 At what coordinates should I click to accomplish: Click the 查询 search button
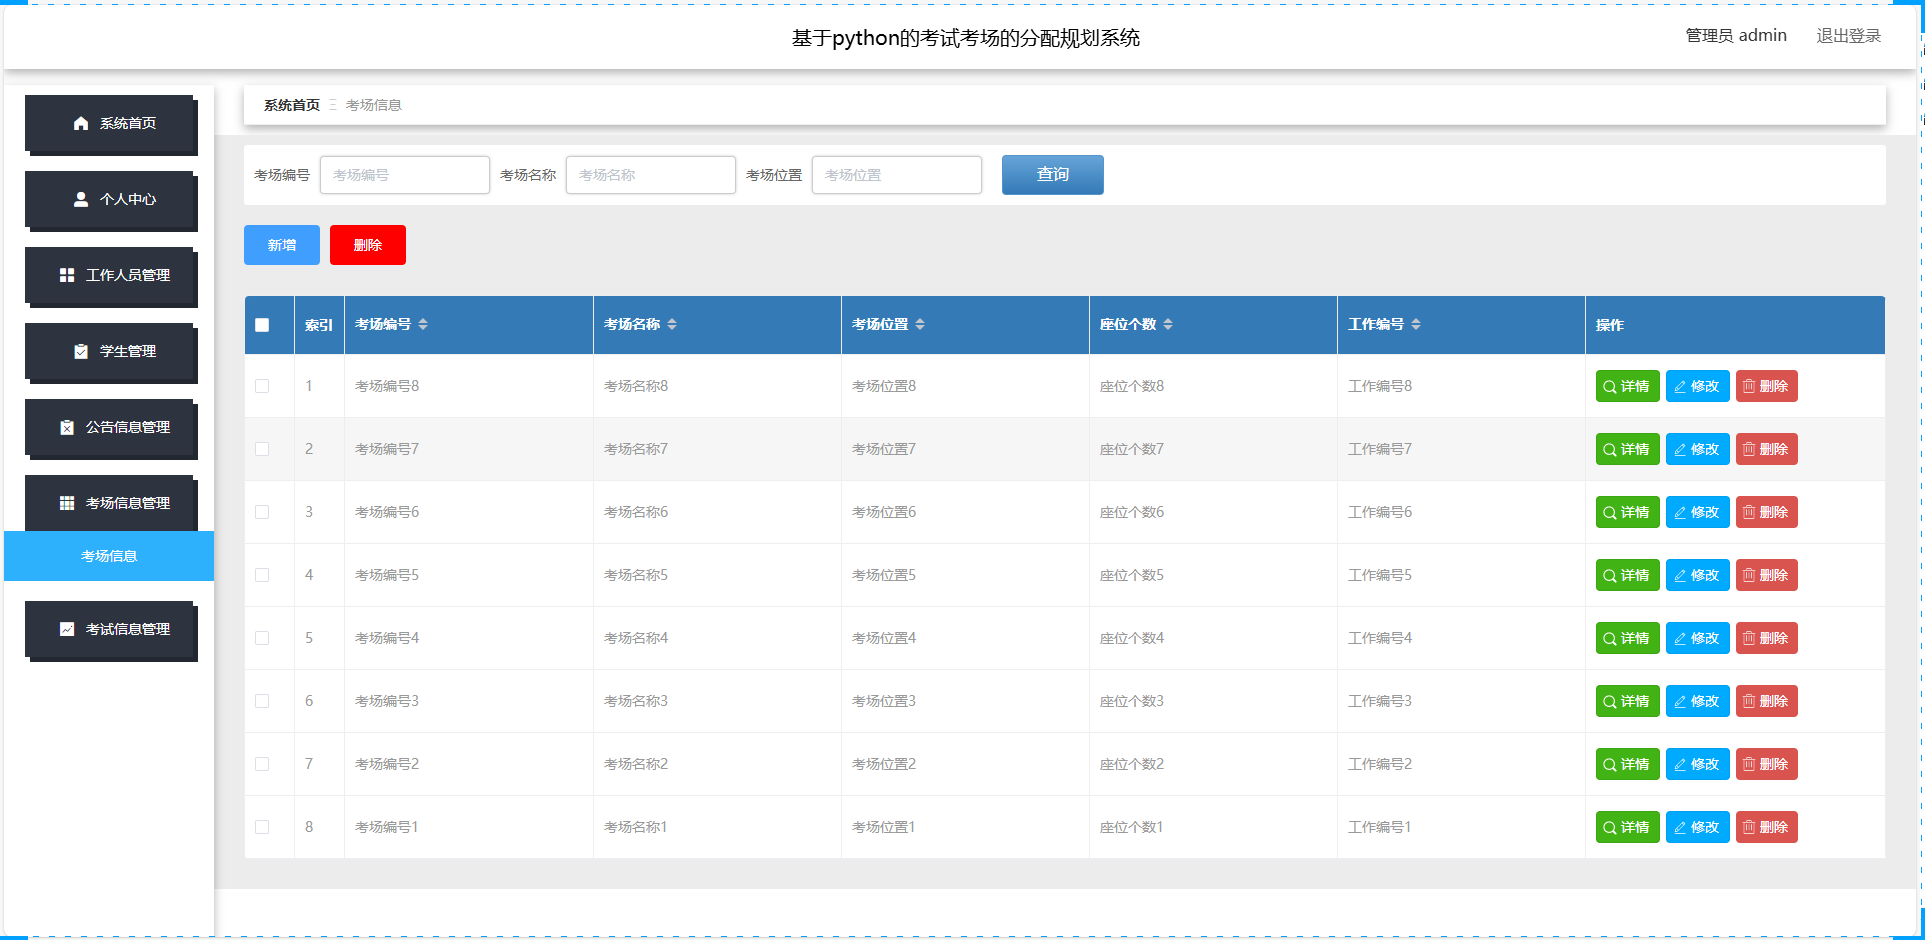(x=1053, y=175)
